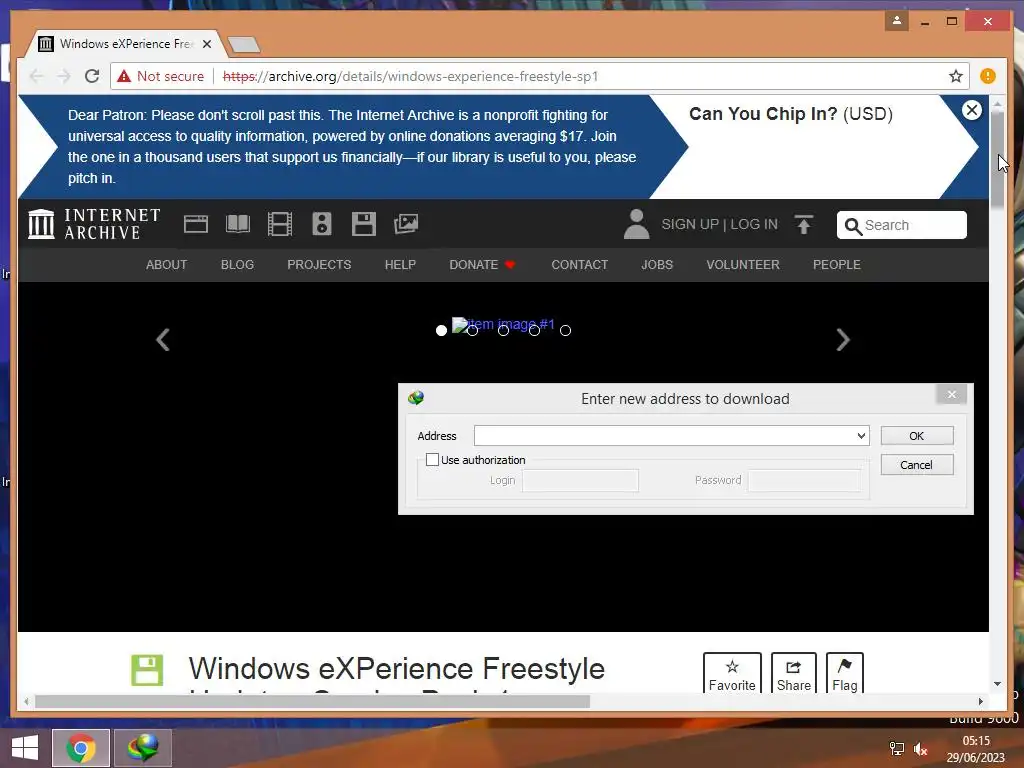Close the Enter new address dialog

(952, 394)
